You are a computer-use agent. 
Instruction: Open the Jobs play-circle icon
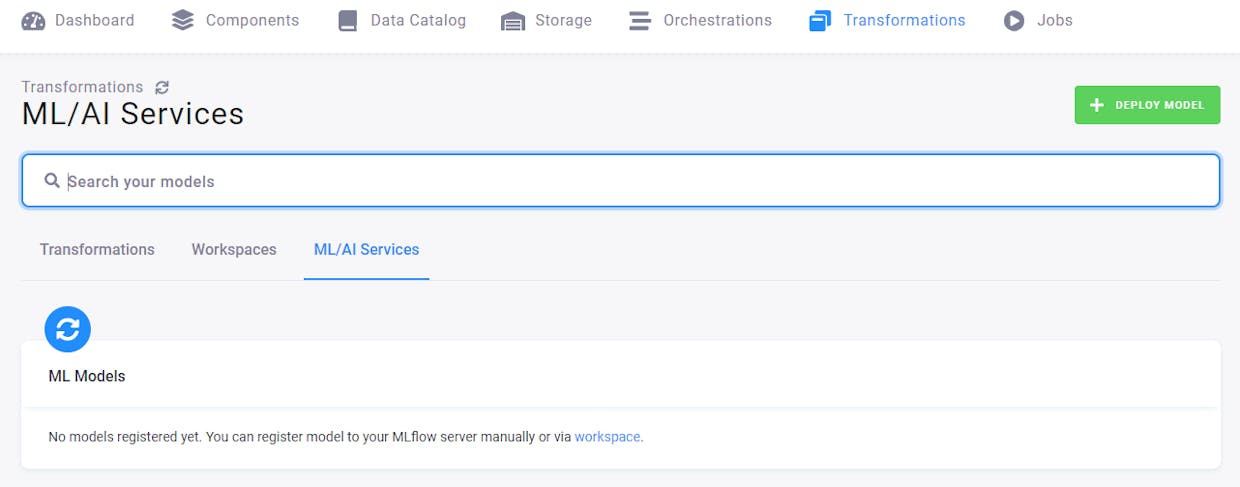pyautogui.click(x=1014, y=20)
